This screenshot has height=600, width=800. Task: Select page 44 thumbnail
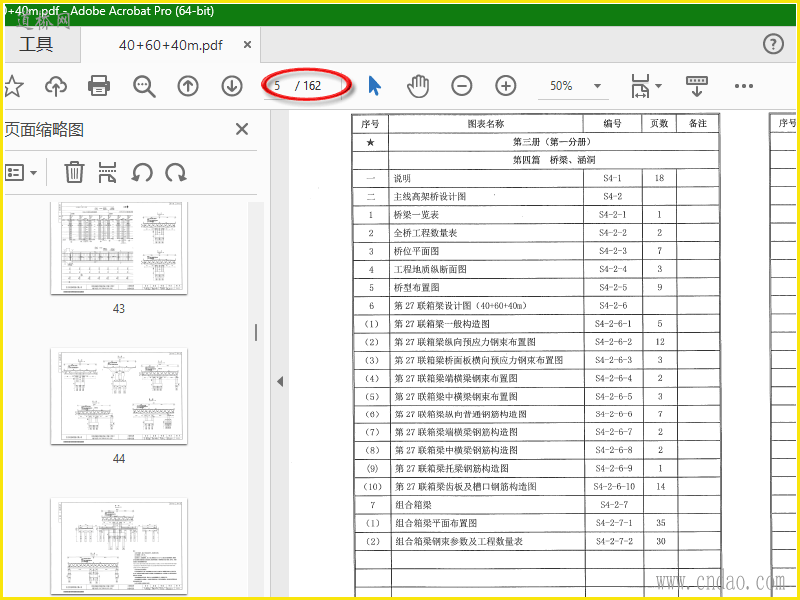click(119, 396)
